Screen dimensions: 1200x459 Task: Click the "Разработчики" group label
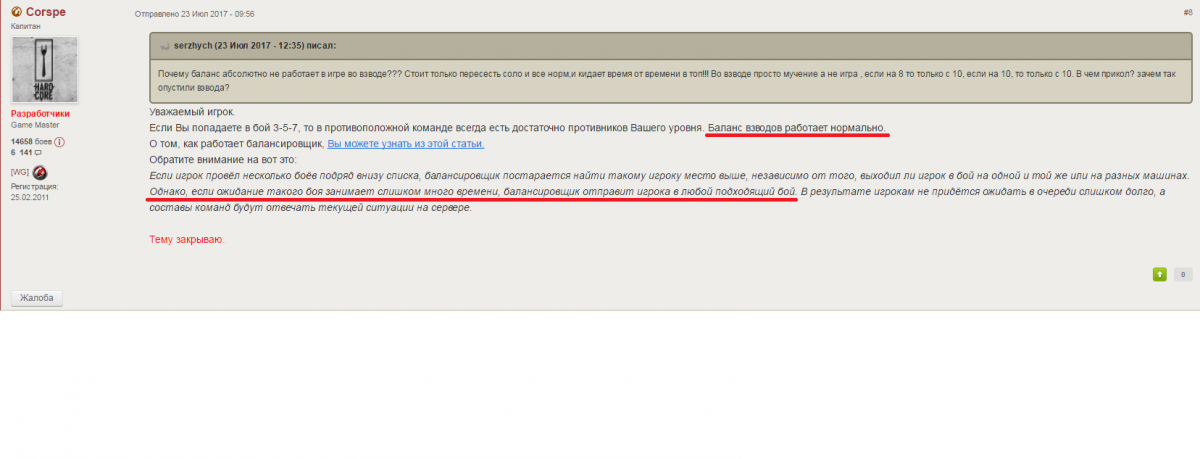click(x=40, y=114)
